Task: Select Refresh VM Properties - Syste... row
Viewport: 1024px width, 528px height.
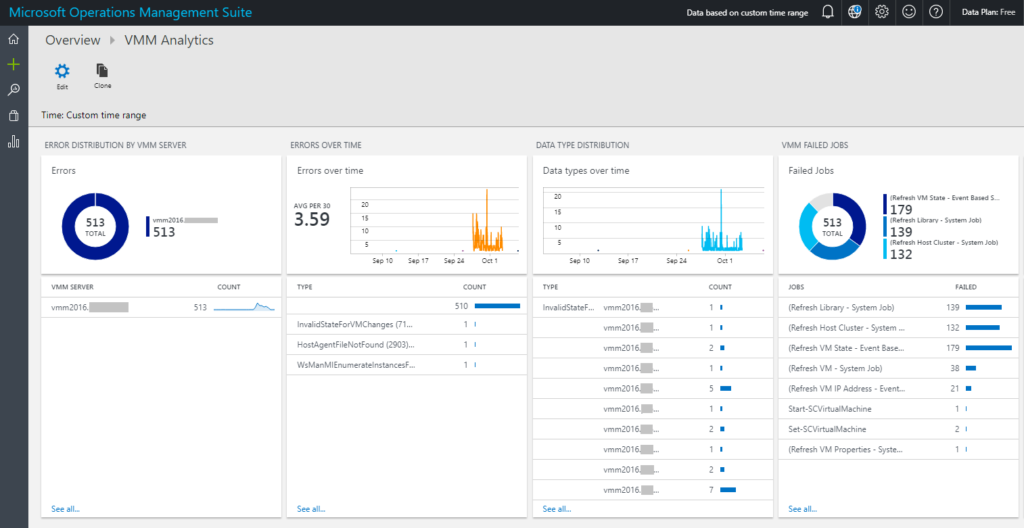Action: (899, 450)
